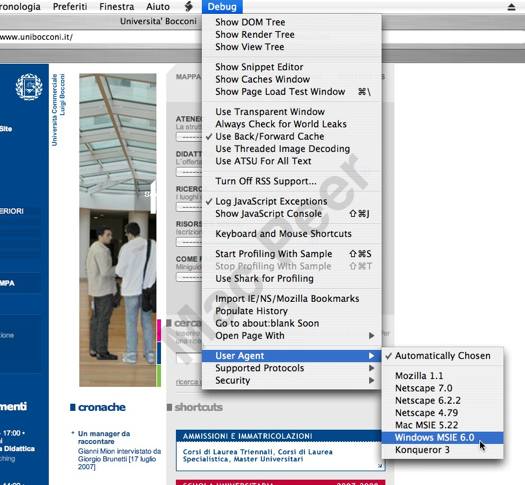Expand the Open Page With submenu
The height and width of the screenshot is (485, 525).
[292, 335]
